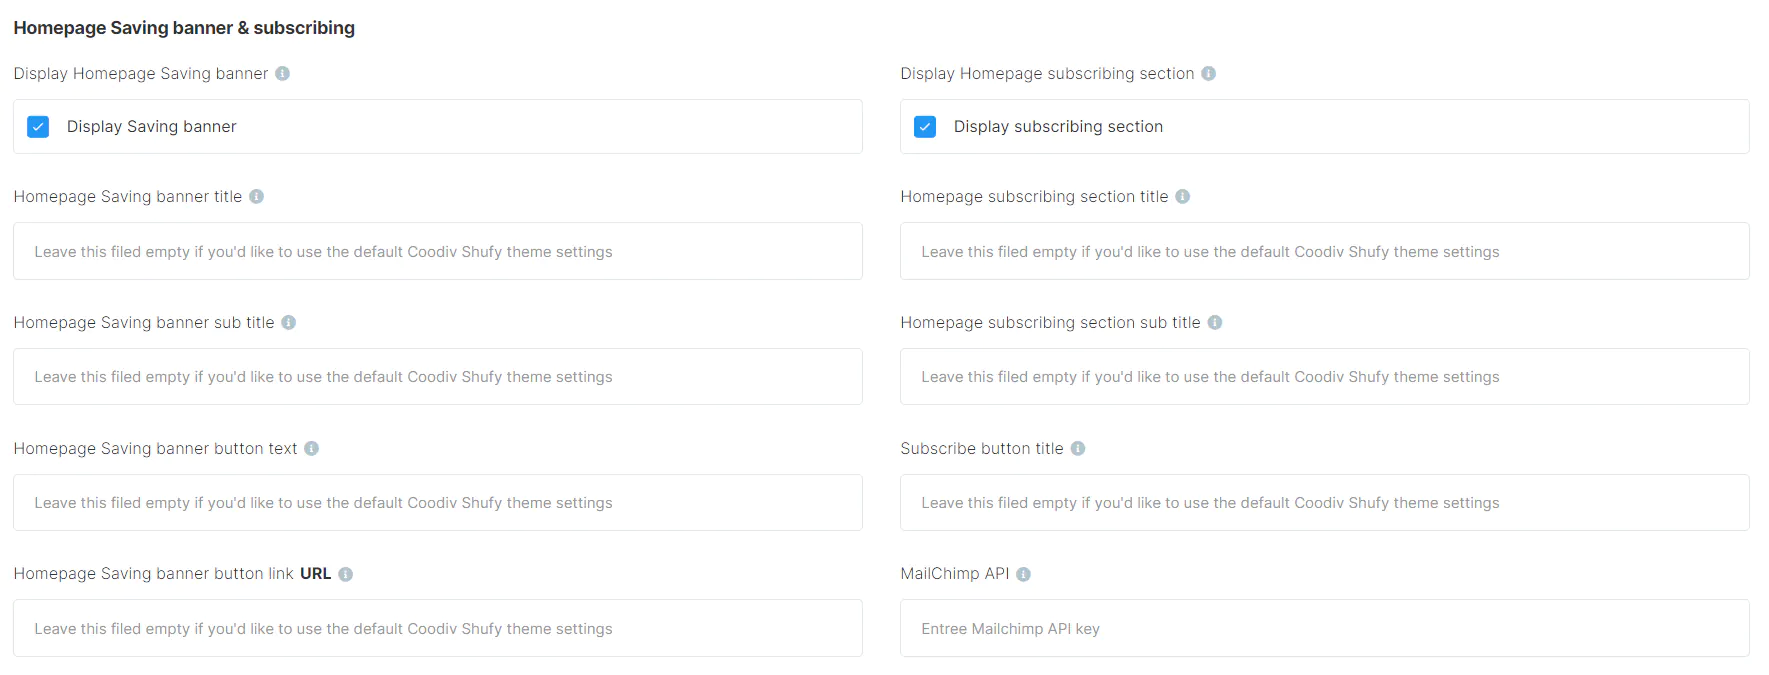Image resolution: width=1769 pixels, height=675 pixels.
Task: Click info icon next to Homepage Saving banner title
Action: [x=257, y=197]
